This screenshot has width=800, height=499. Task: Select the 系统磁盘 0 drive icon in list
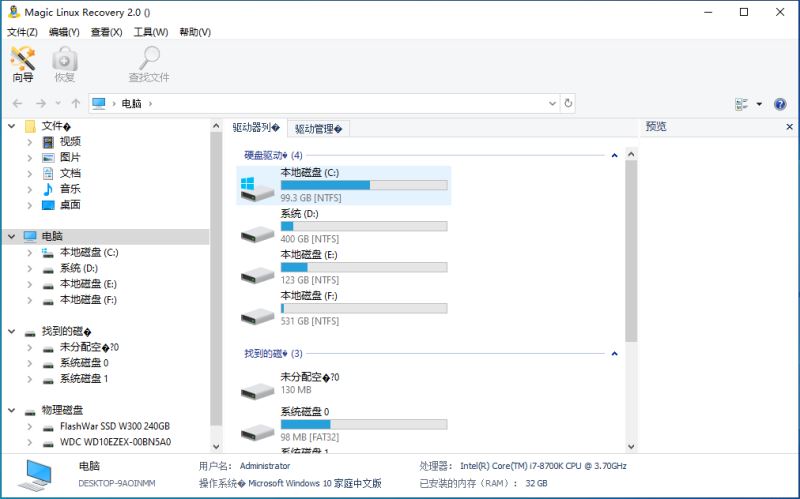tap(257, 432)
